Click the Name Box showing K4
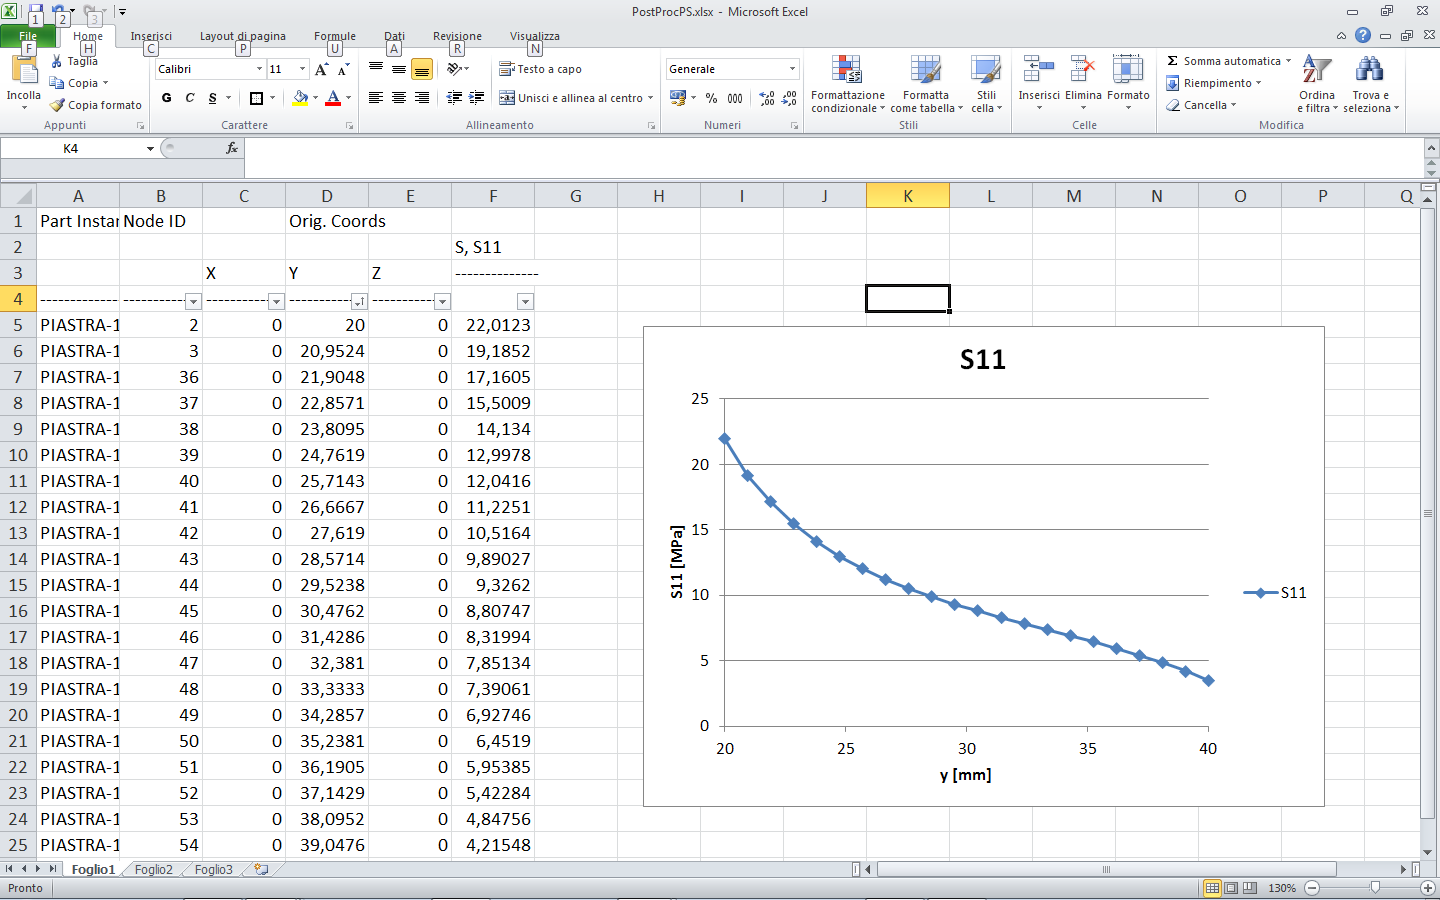 (71, 148)
